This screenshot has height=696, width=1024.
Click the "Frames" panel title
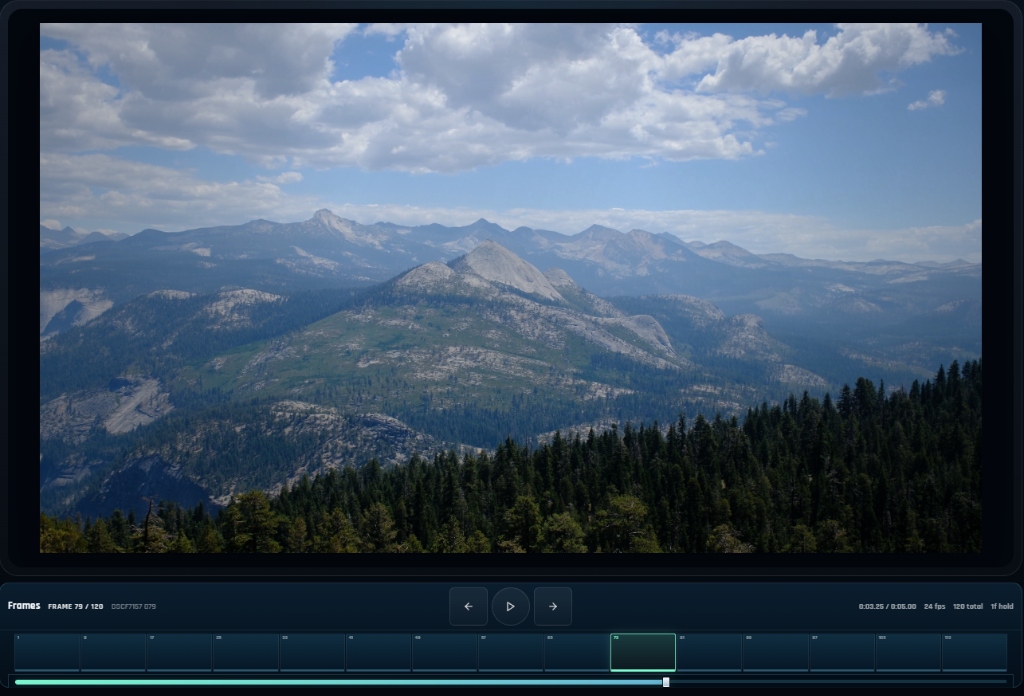click(24, 606)
